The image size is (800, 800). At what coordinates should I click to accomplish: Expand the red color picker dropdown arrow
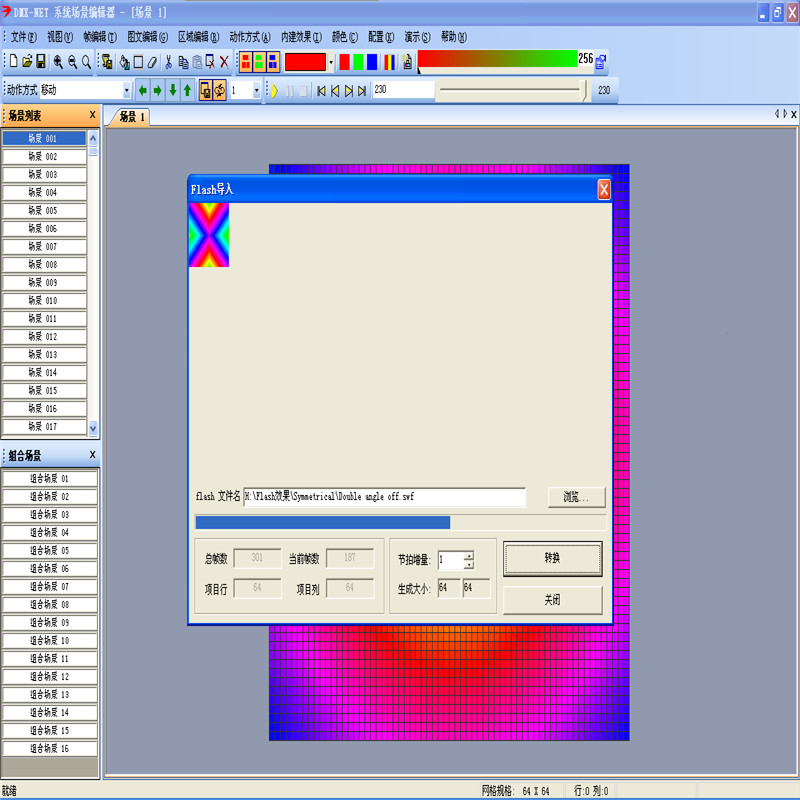(331, 62)
